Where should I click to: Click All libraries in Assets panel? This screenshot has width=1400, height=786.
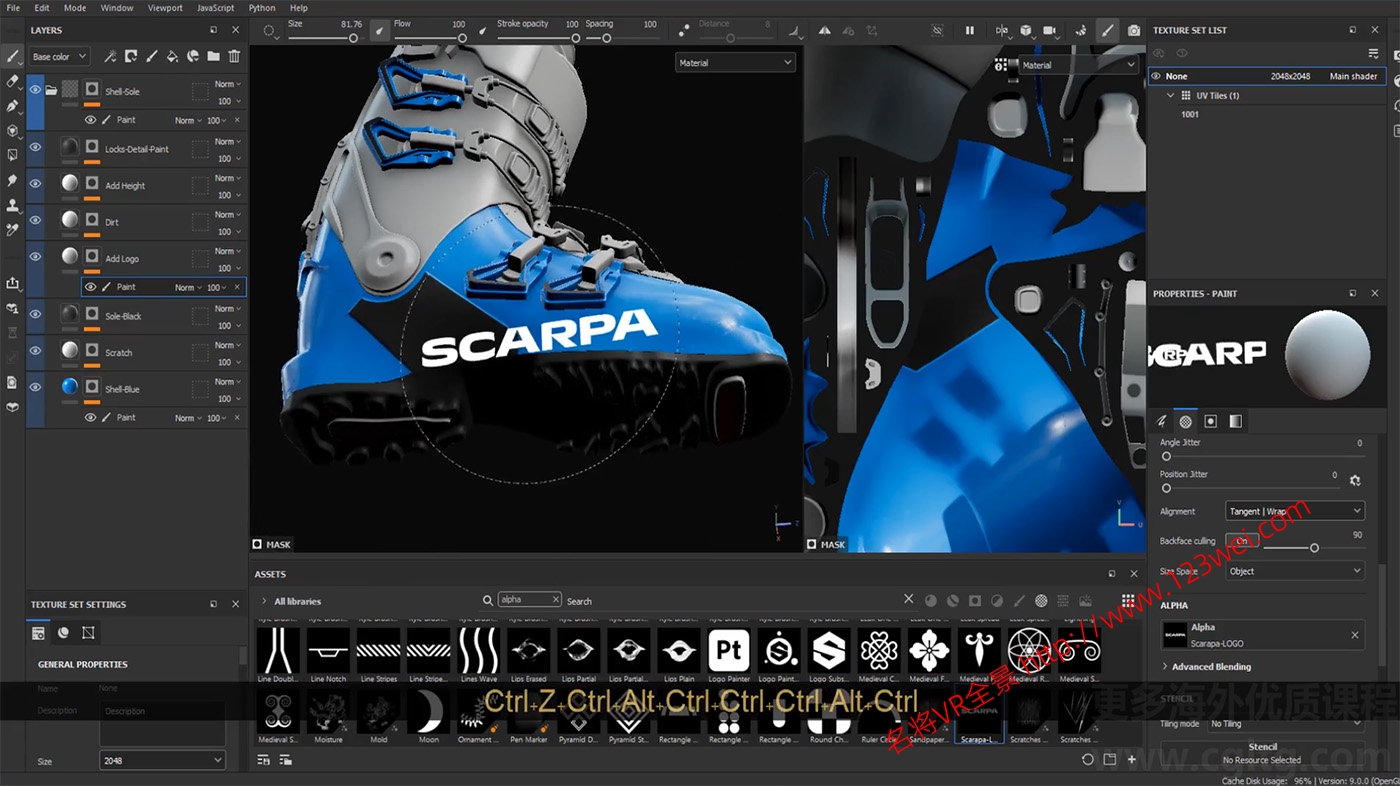[297, 601]
